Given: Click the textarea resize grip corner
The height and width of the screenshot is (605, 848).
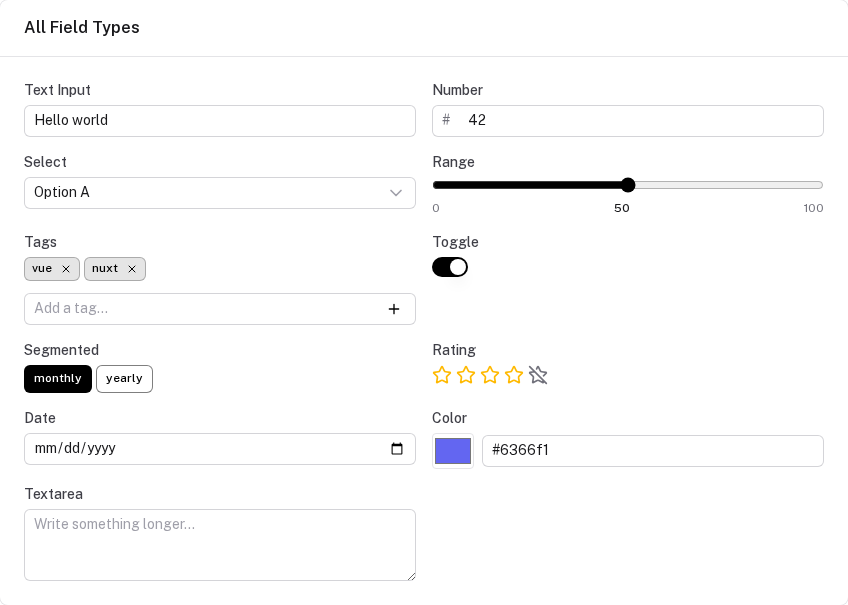Looking at the screenshot, I should click(x=412, y=576).
